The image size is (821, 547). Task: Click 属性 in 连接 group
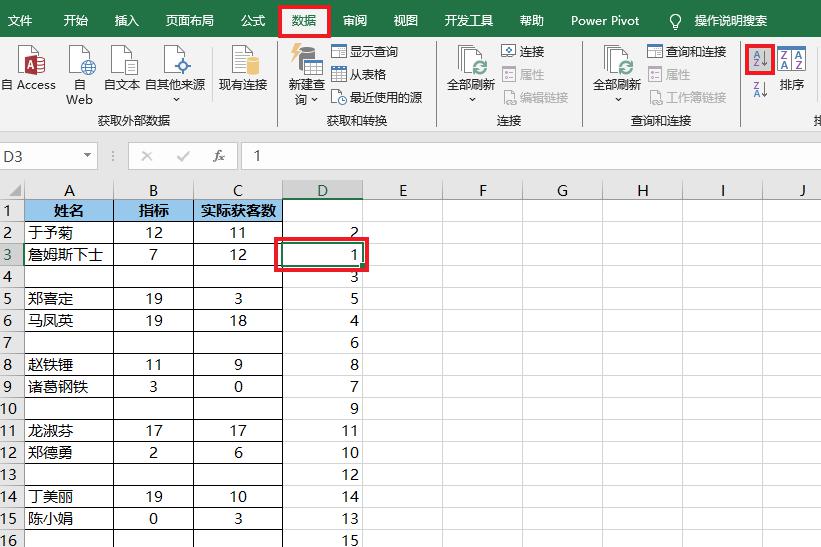click(523, 74)
